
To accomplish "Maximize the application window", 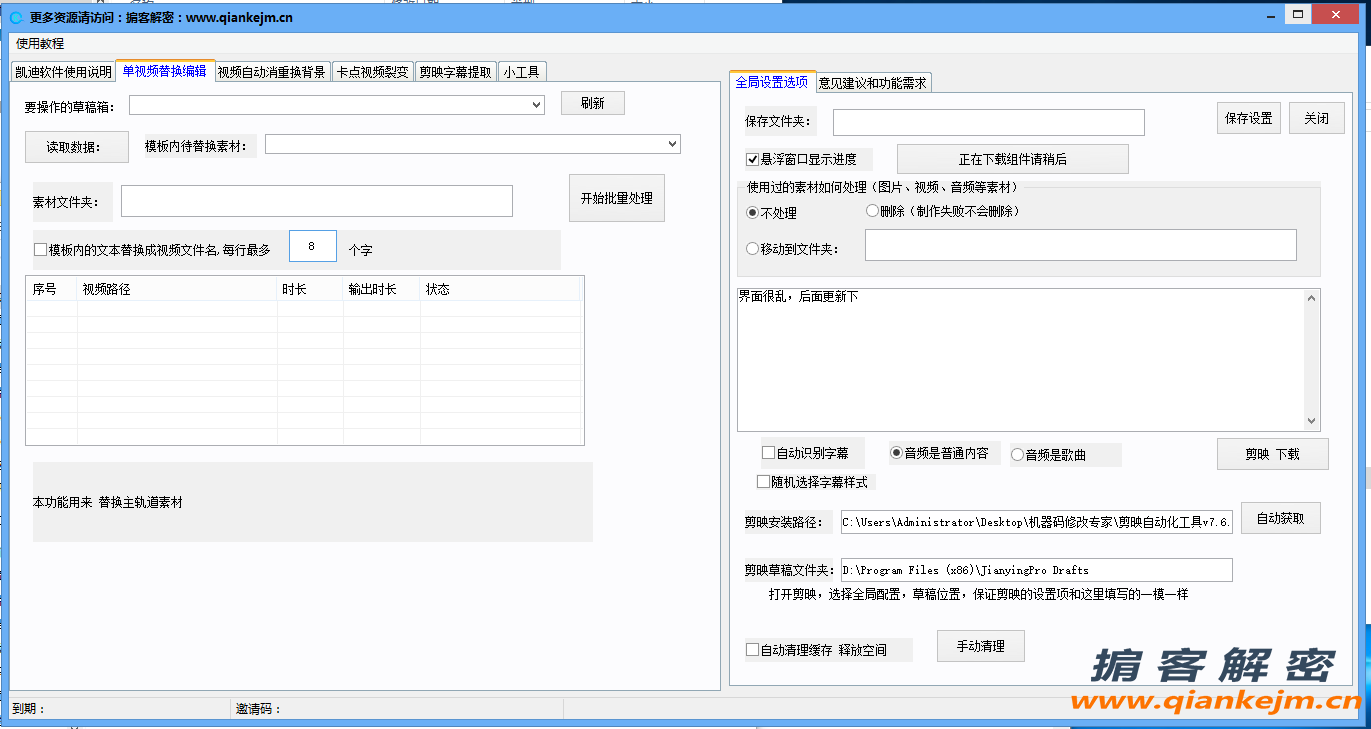I will tap(1298, 15).
